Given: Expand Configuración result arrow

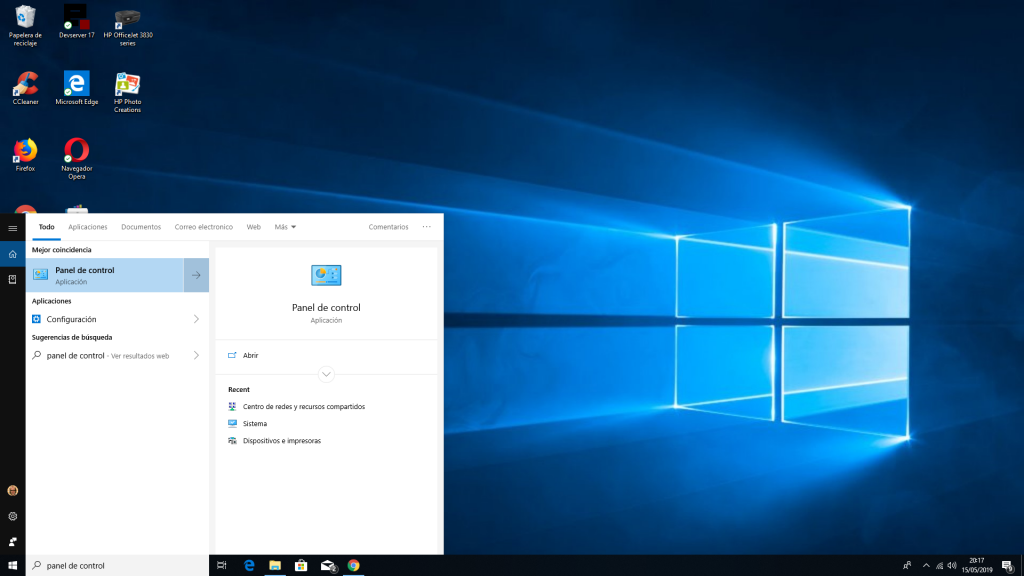Looking at the screenshot, I should (196, 319).
